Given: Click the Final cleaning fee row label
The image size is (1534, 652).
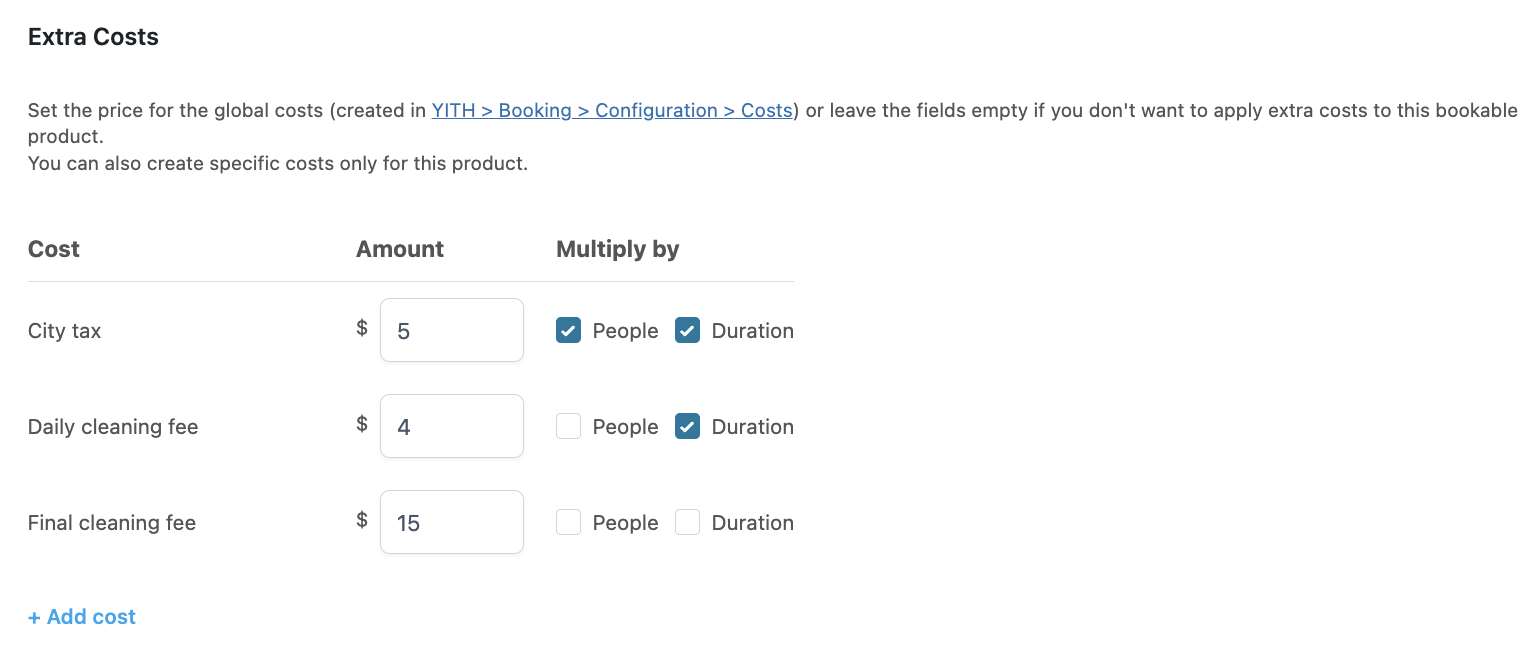Looking at the screenshot, I should pos(112,523).
